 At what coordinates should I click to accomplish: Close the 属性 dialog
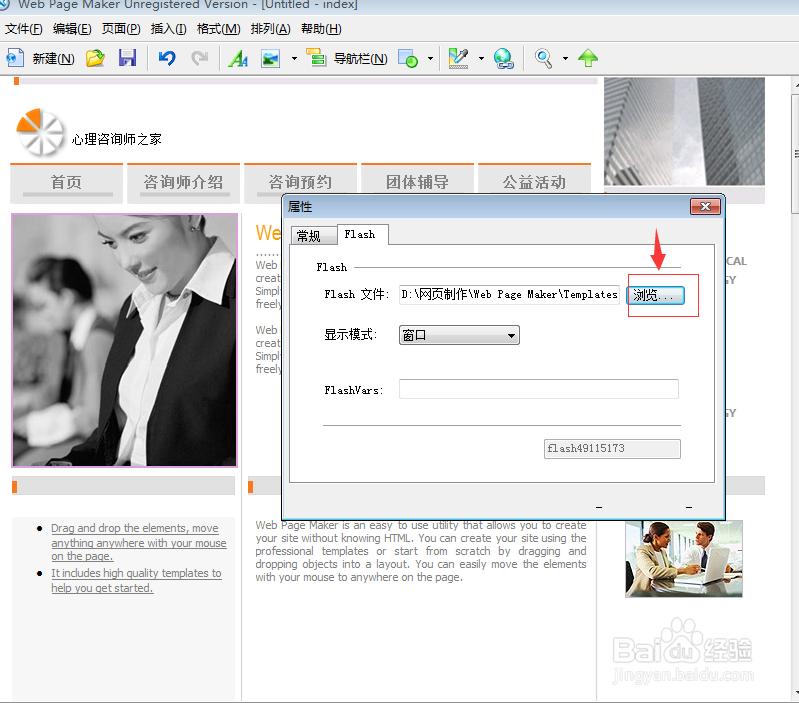(x=705, y=206)
